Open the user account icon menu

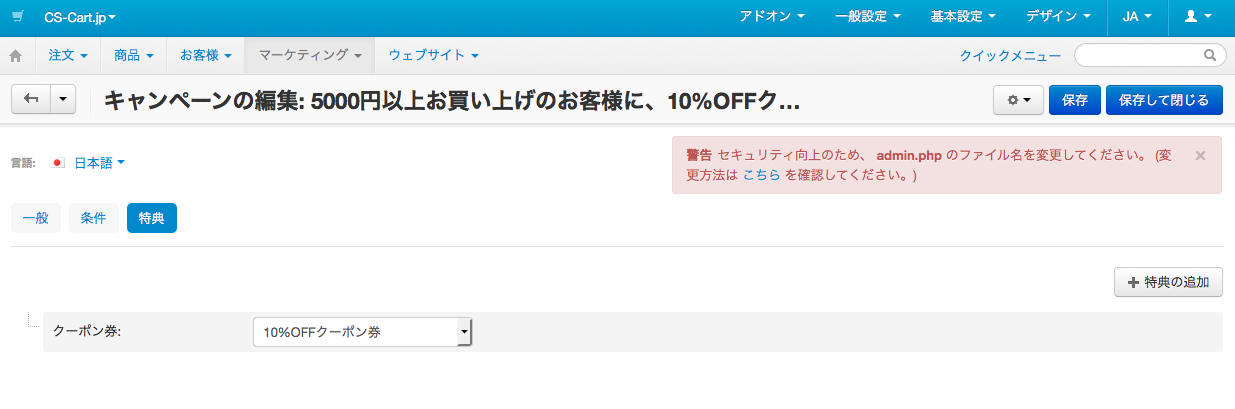tap(1197, 17)
